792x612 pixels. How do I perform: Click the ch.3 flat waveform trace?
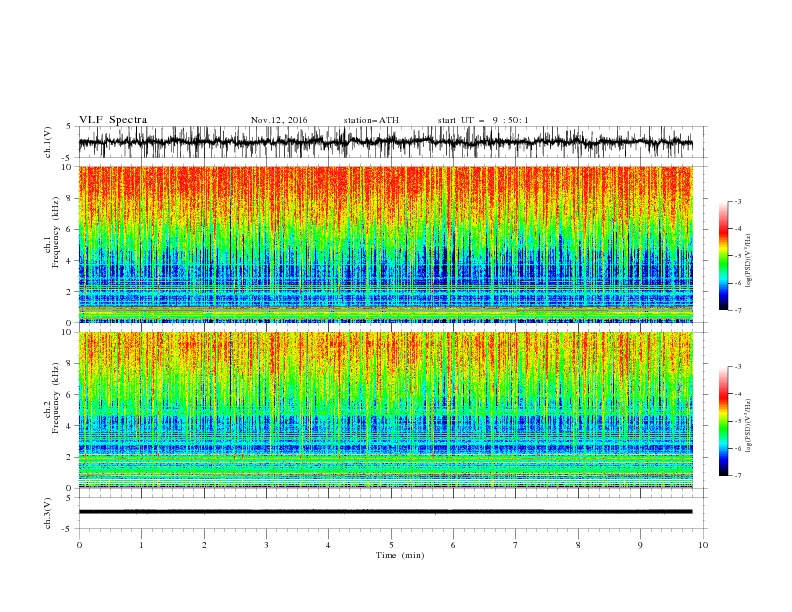pyautogui.click(x=385, y=512)
